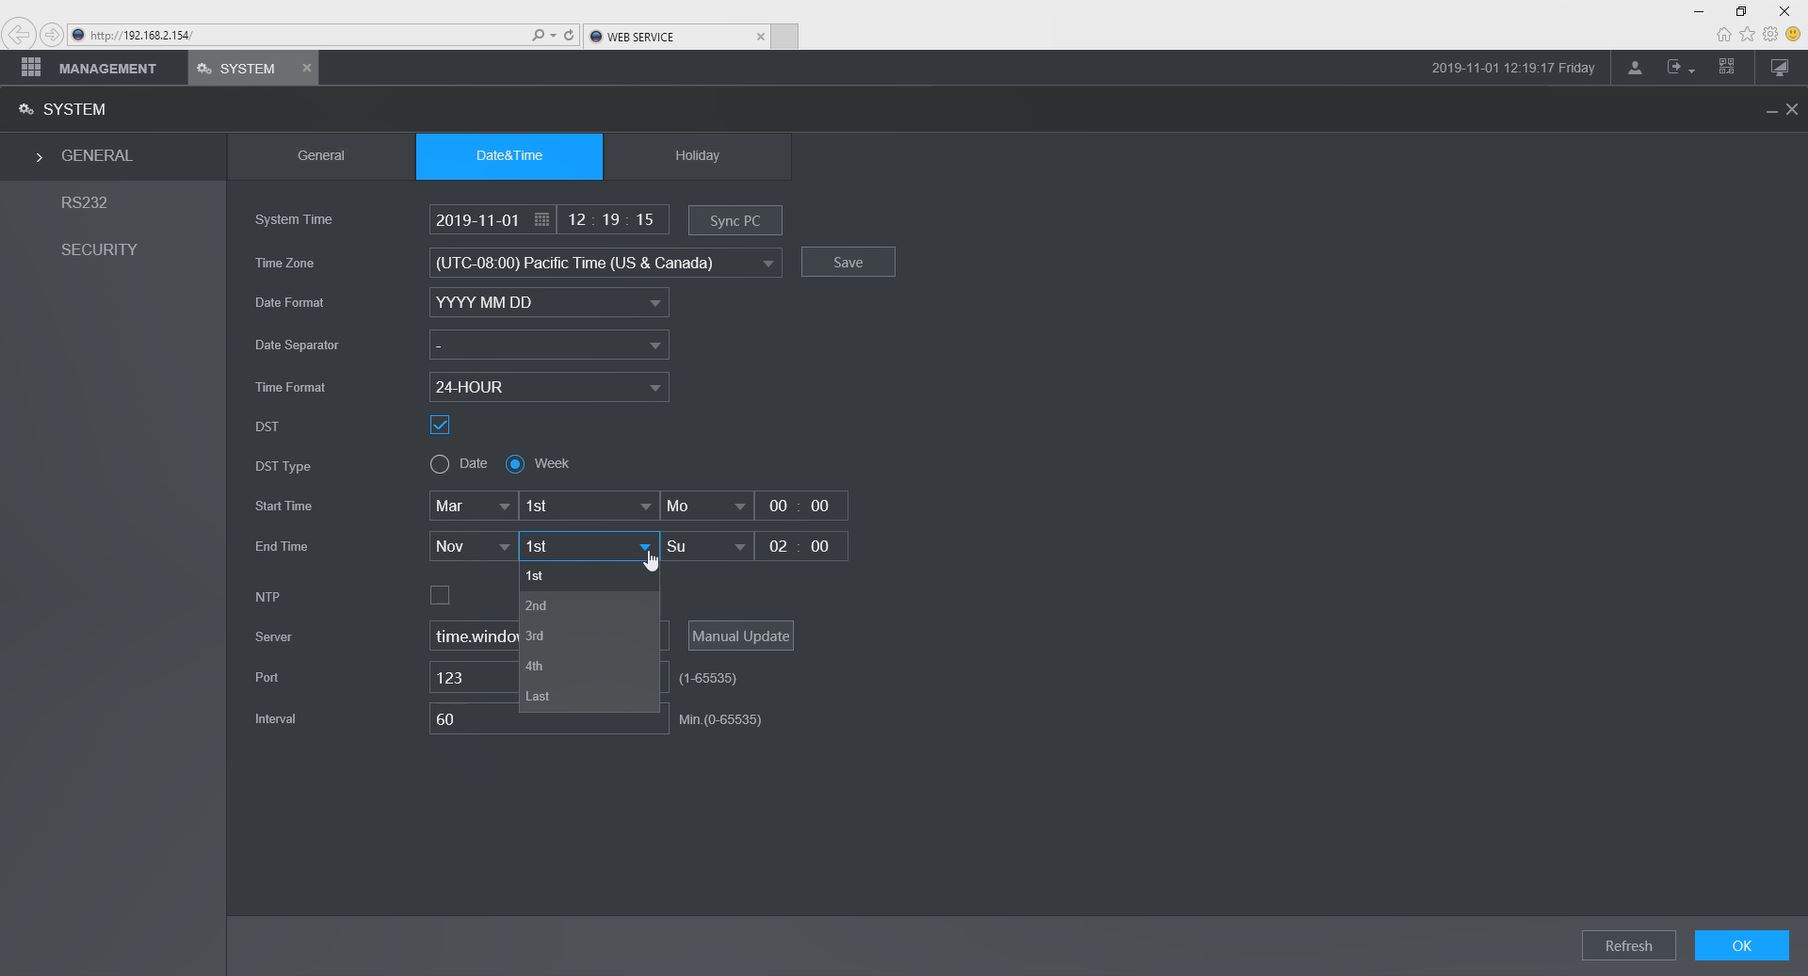
Task: Click the browser address bar URL
Action: [x=141, y=35]
